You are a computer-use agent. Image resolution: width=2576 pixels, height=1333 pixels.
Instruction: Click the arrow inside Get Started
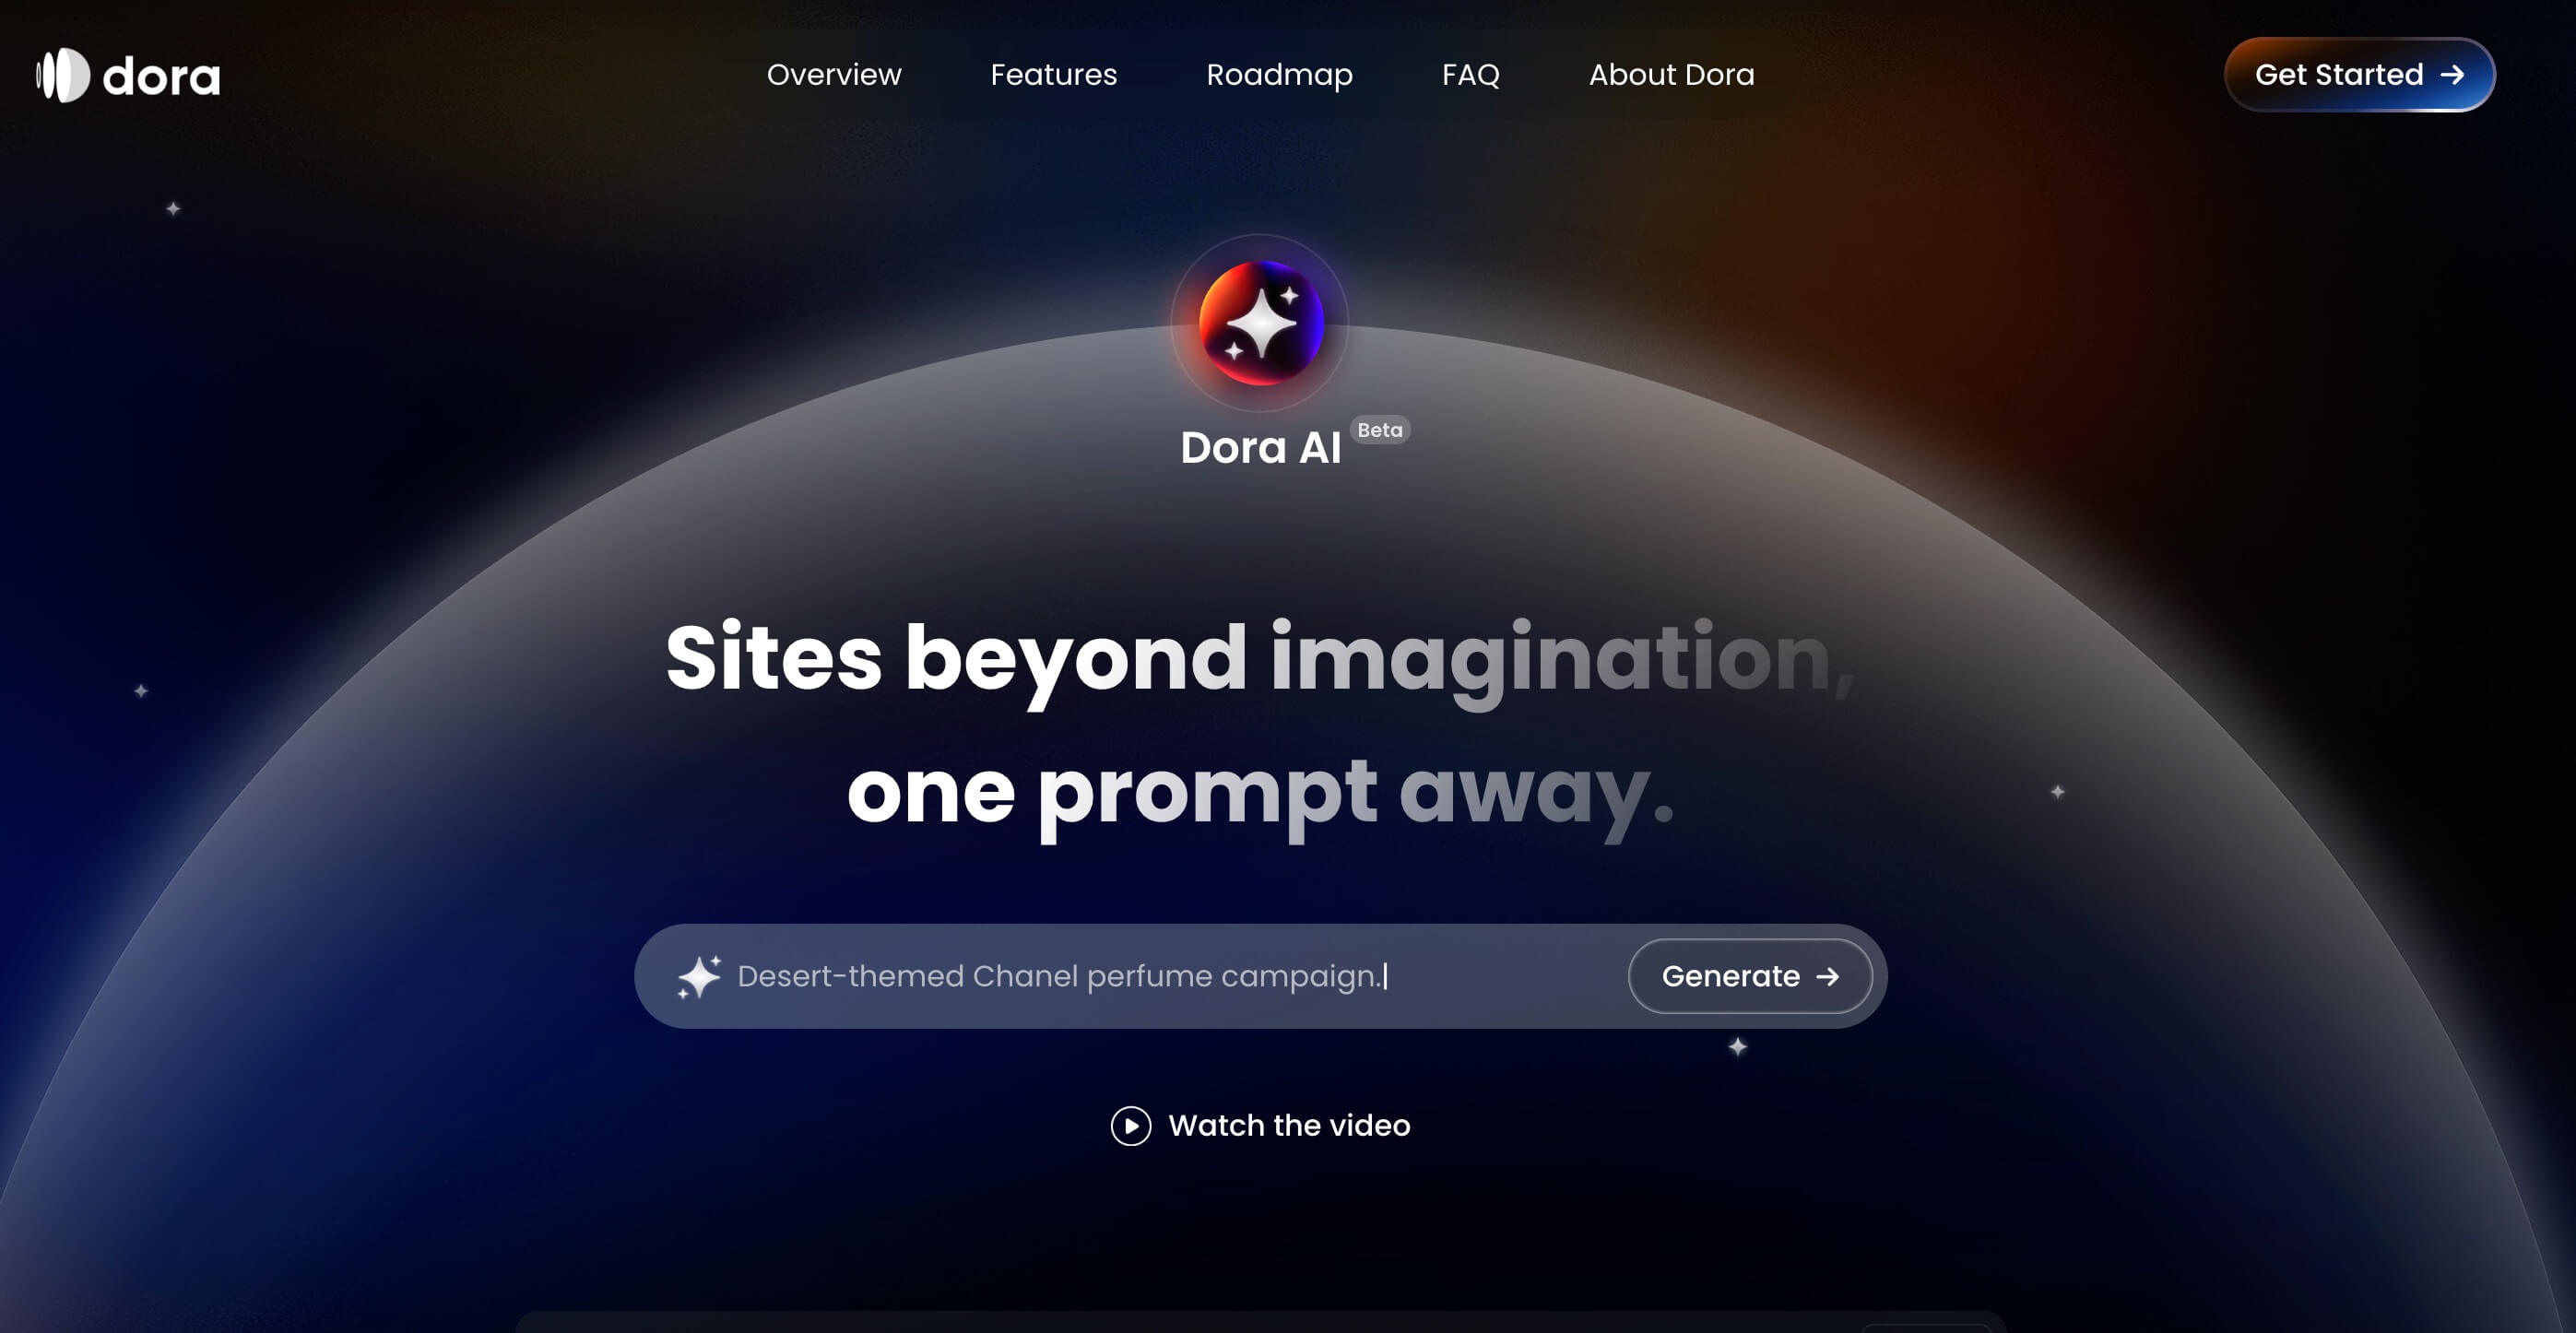tap(2452, 75)
